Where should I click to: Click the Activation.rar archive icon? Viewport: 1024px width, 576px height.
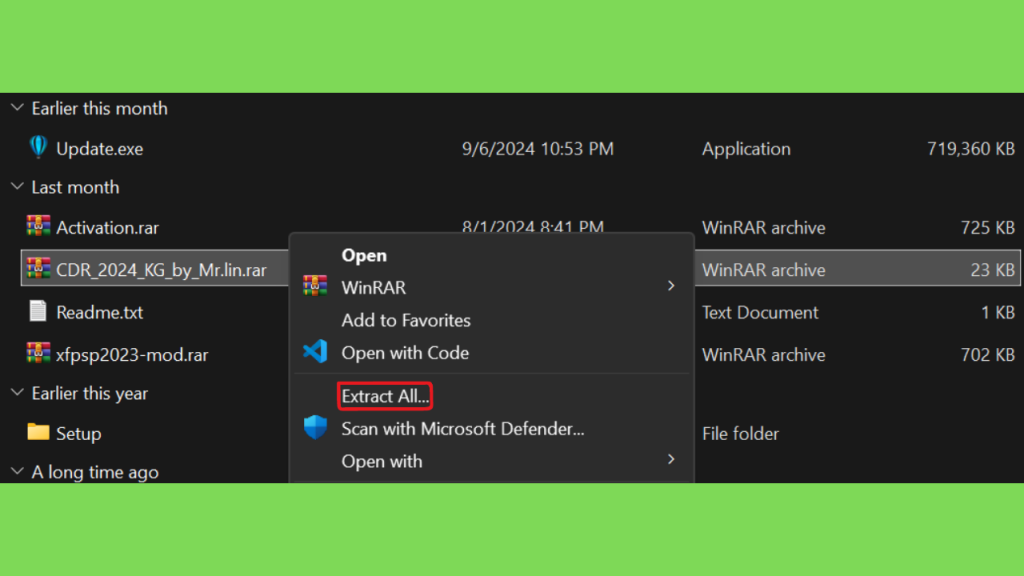(x=38, y=226)
